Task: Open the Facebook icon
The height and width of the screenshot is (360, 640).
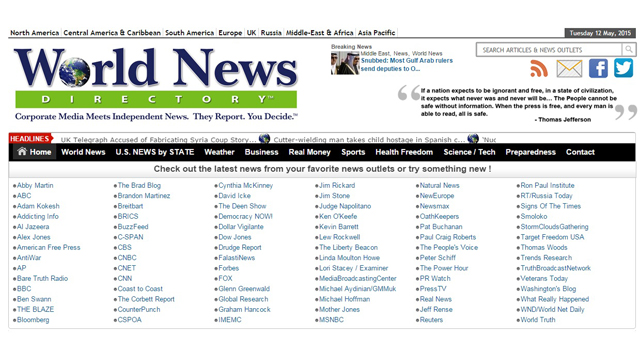Action: click(x=598, y=68)
